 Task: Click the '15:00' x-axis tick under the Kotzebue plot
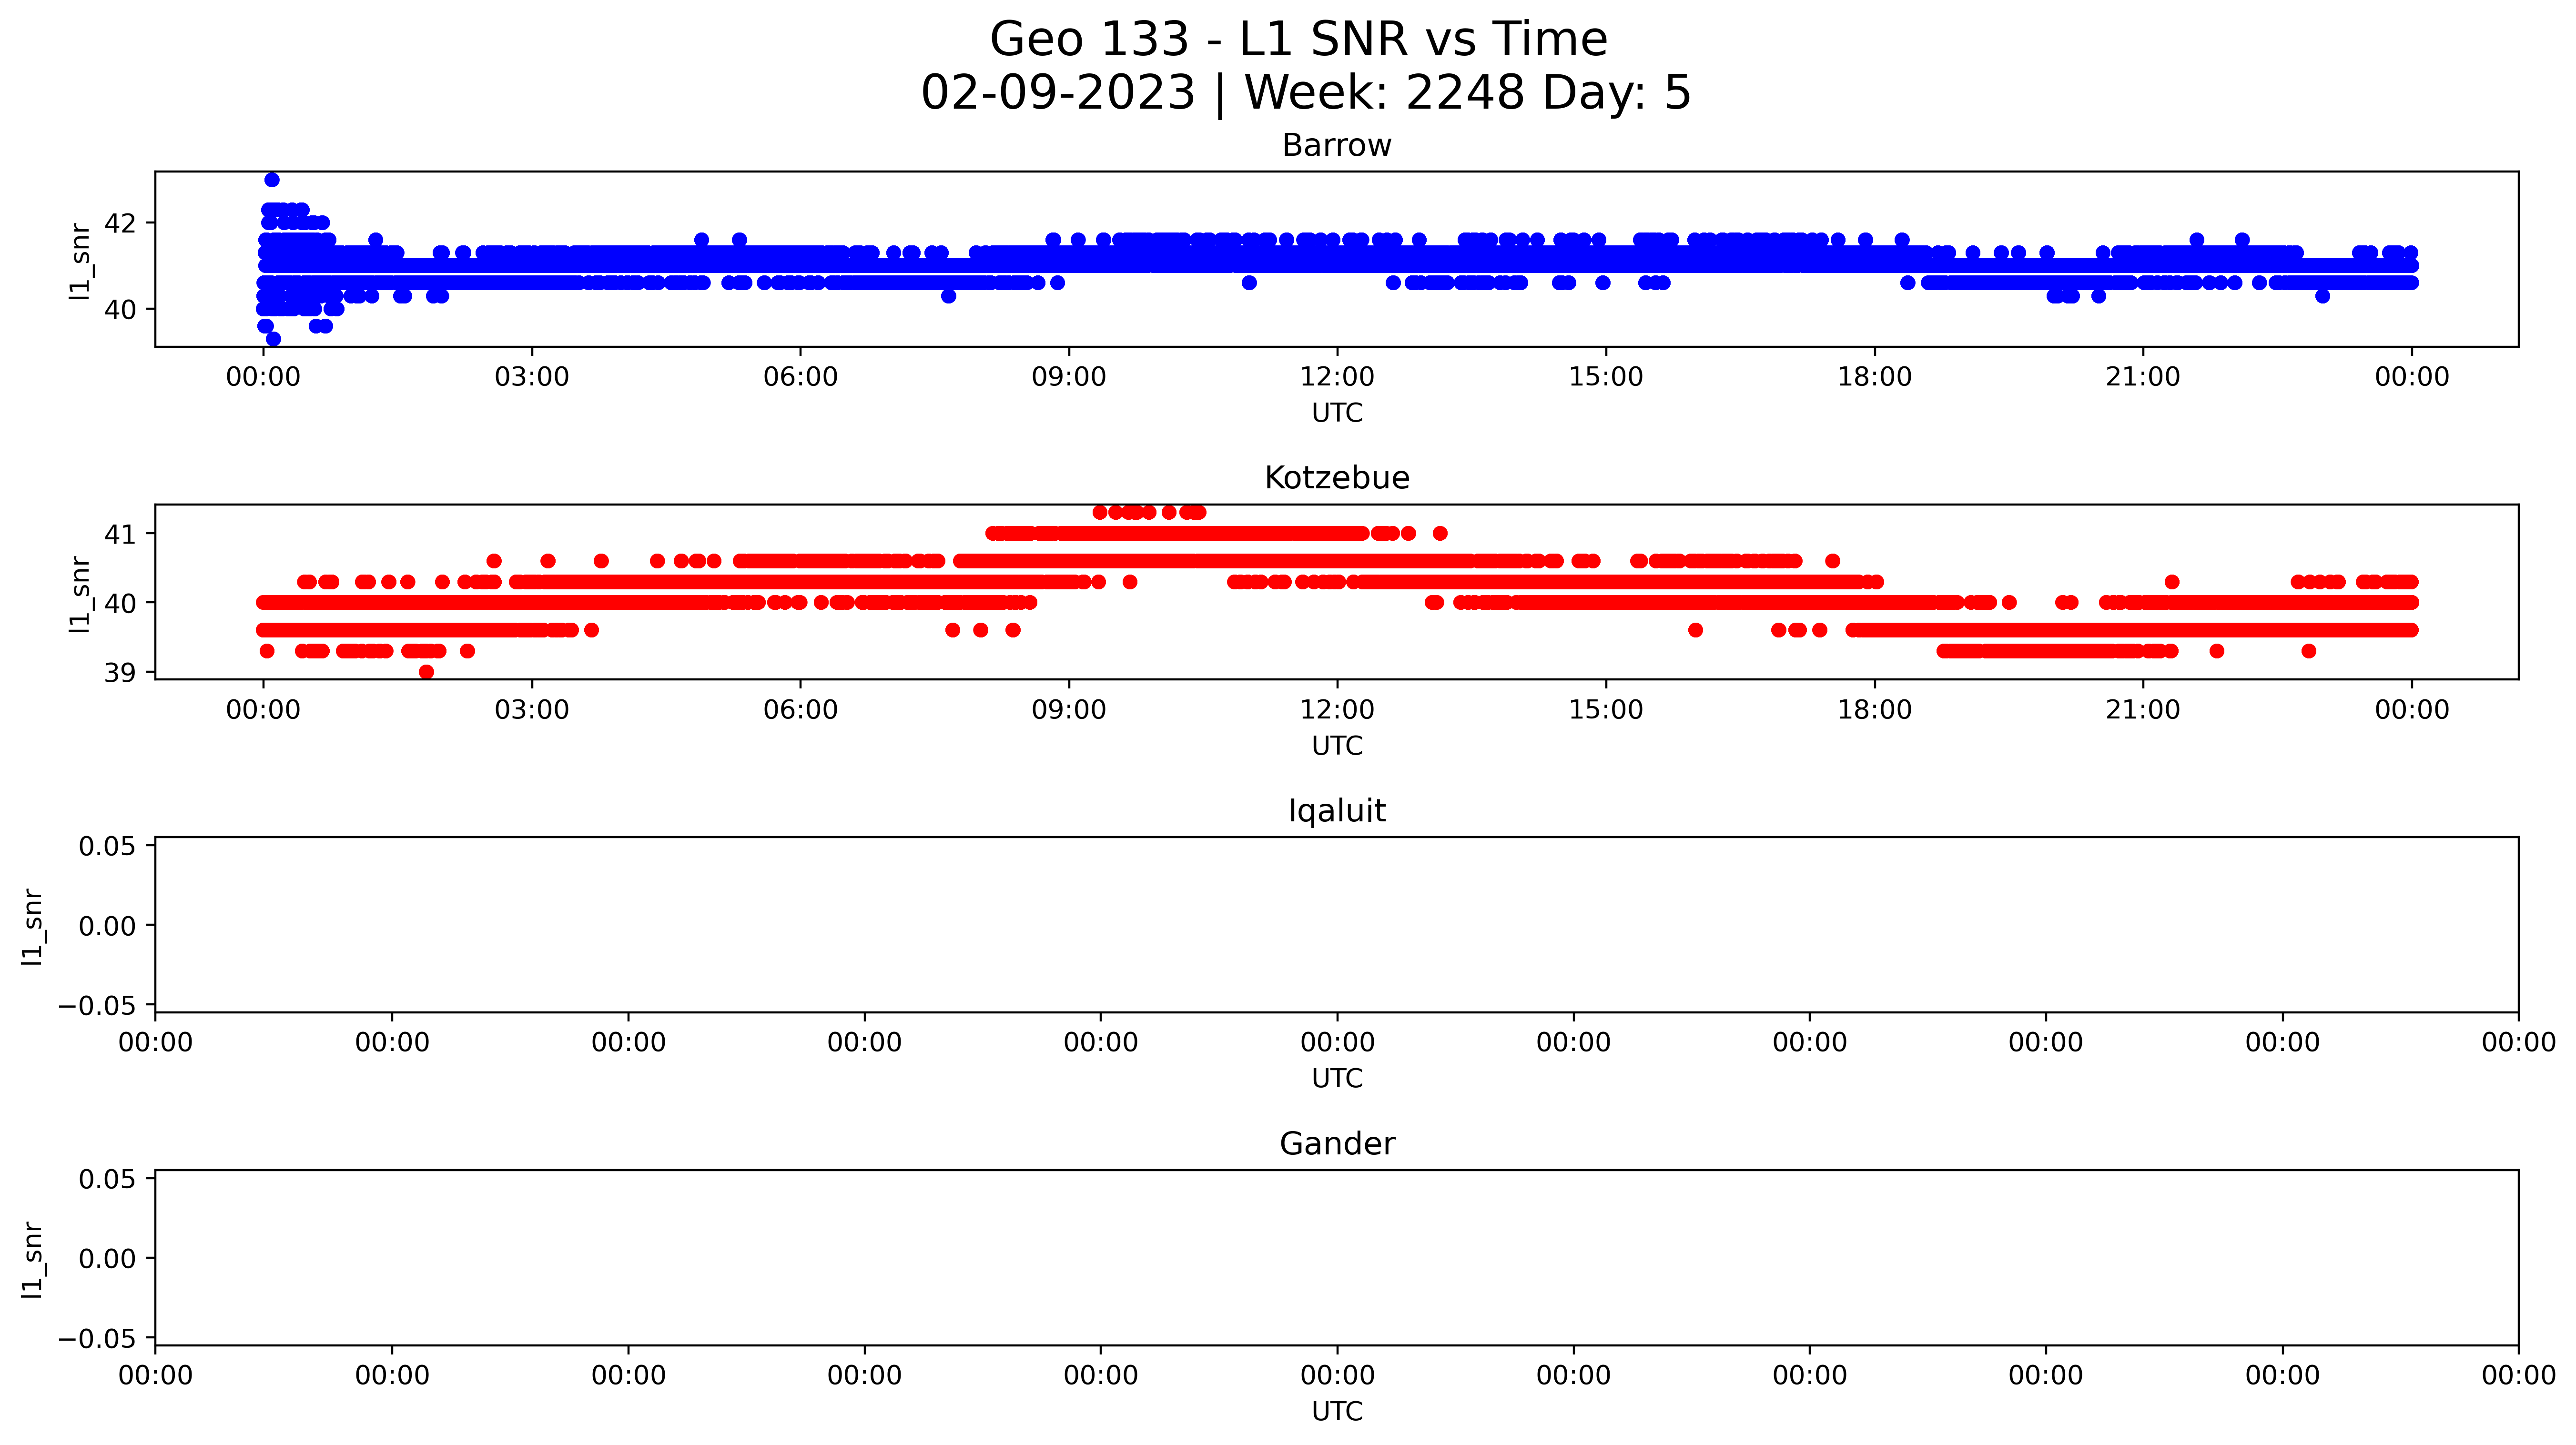click(1606, 710)
